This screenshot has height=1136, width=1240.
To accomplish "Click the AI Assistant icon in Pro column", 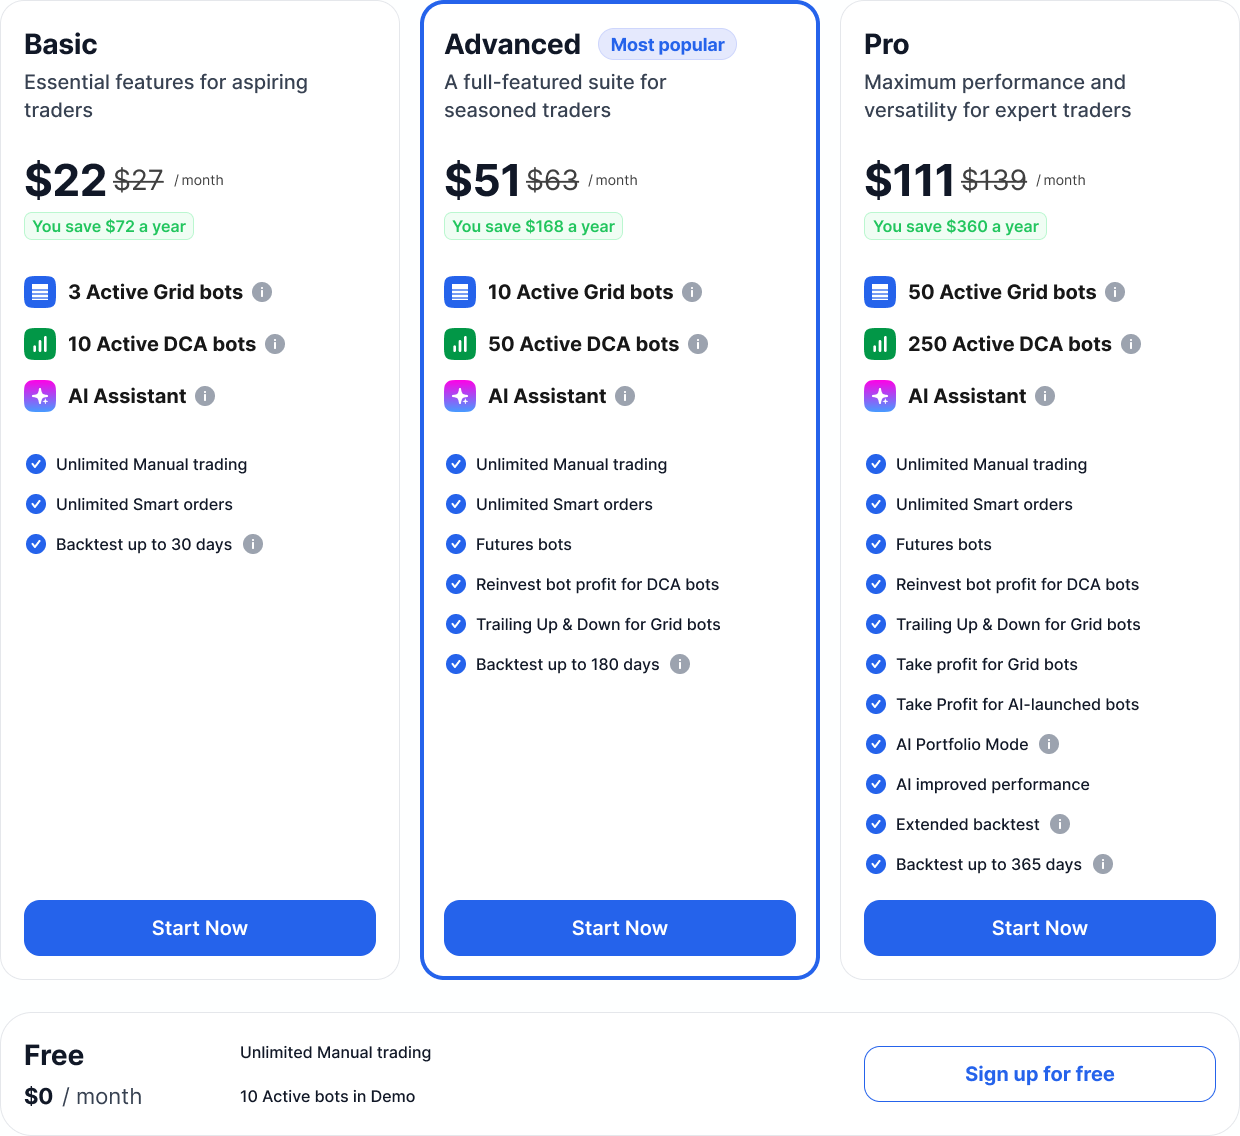I will pos(879,396).
